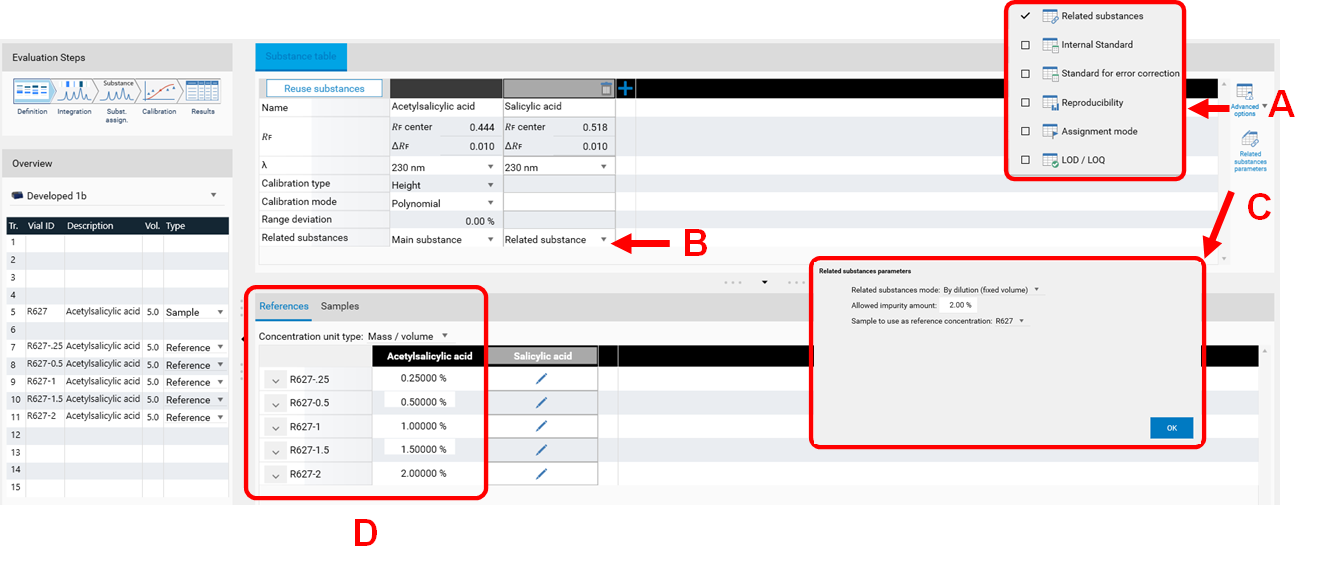Check the LOD / LOQ option
Screen dimensions: 1318x578
coord(1025,160)
